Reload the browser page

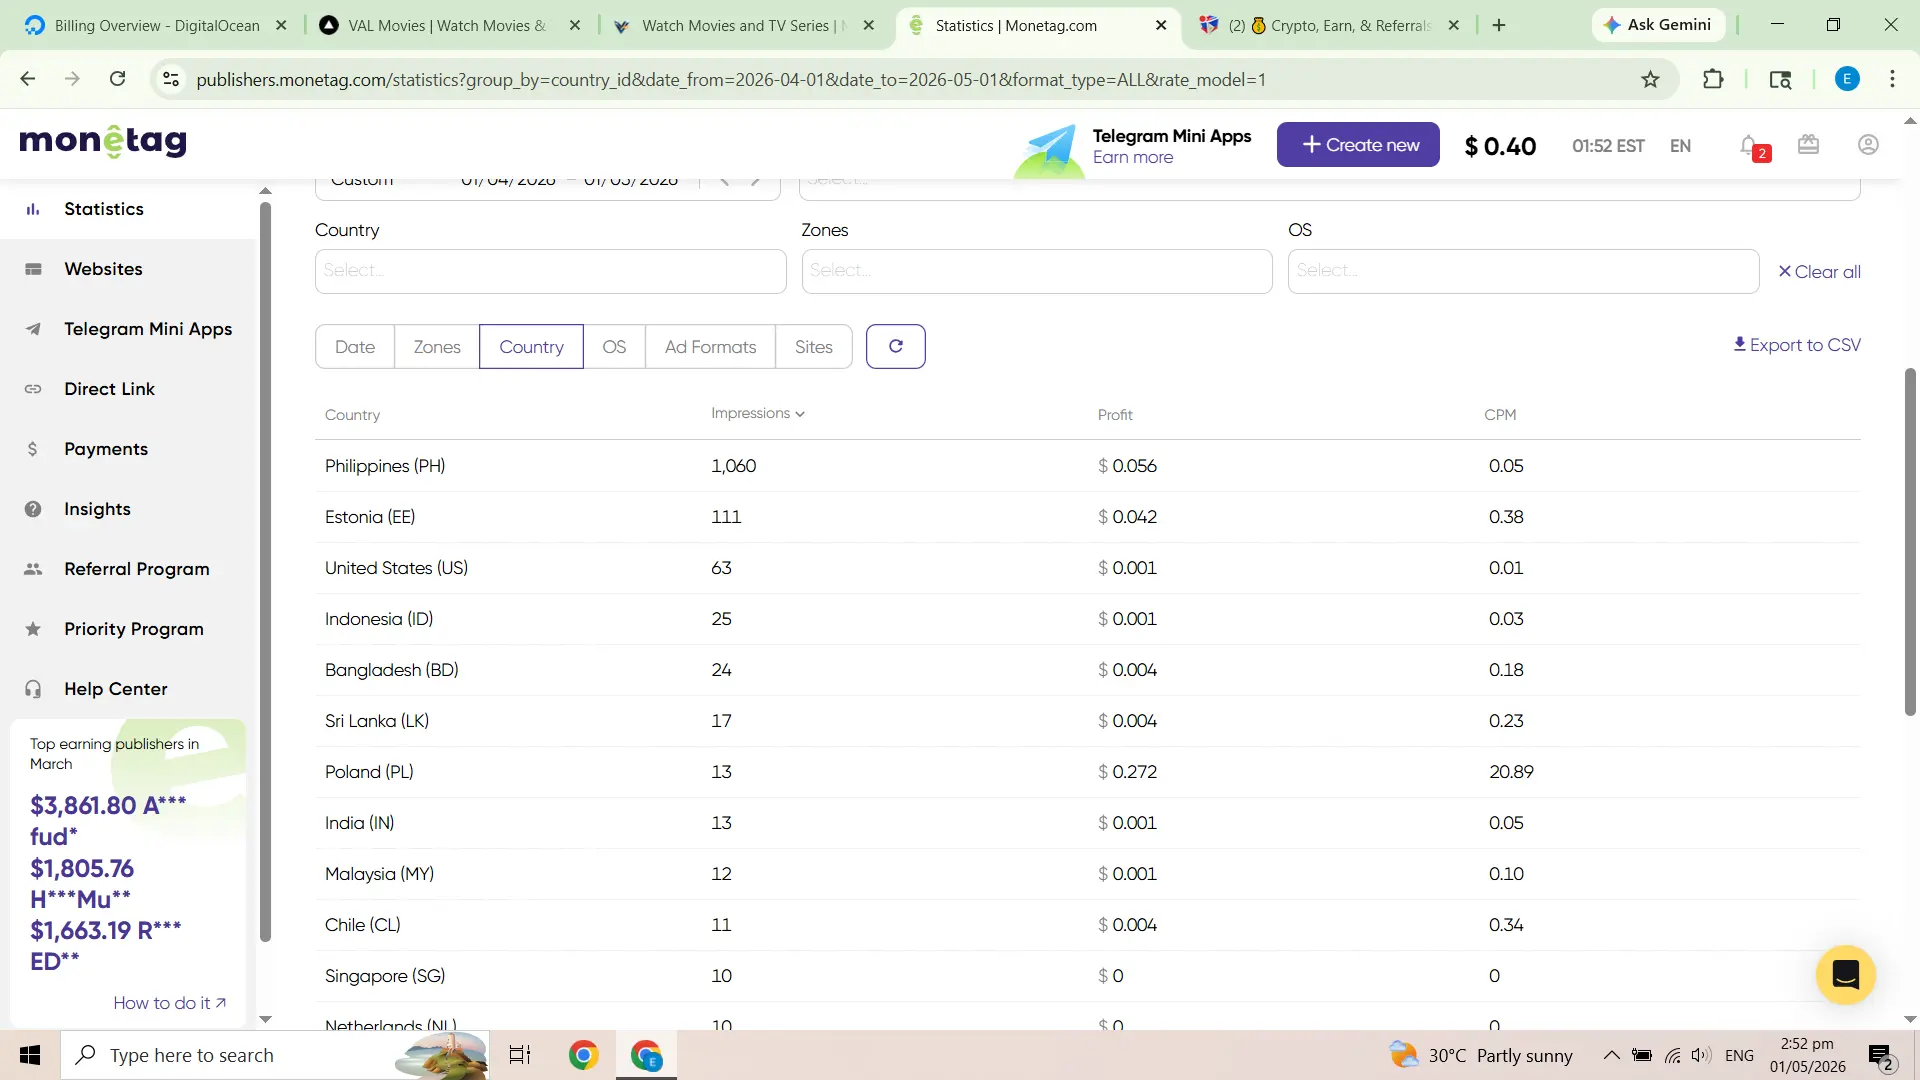(117, 79)
